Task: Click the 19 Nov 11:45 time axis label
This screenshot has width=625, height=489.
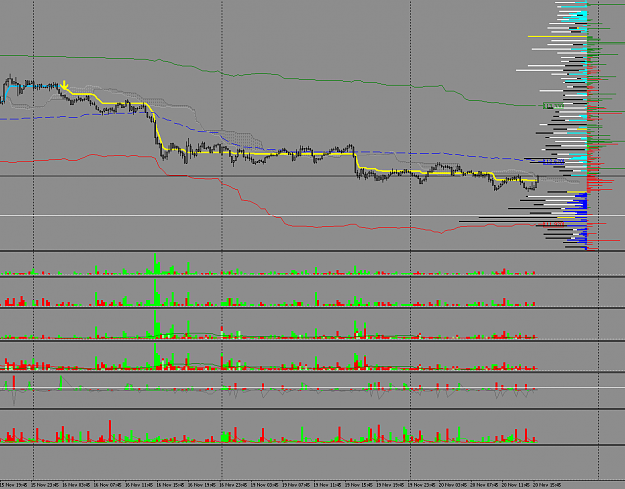Action: point(327,485)
